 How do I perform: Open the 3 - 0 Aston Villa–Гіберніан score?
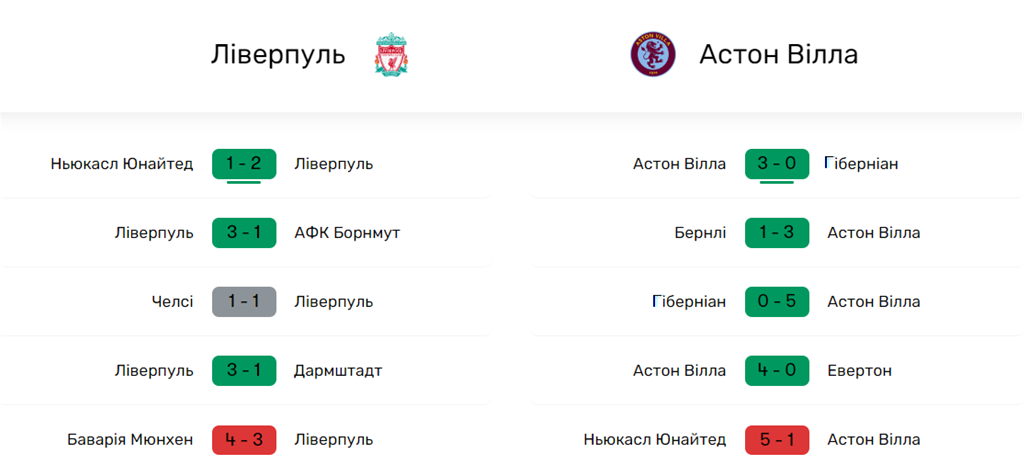[x=777, y=163]
